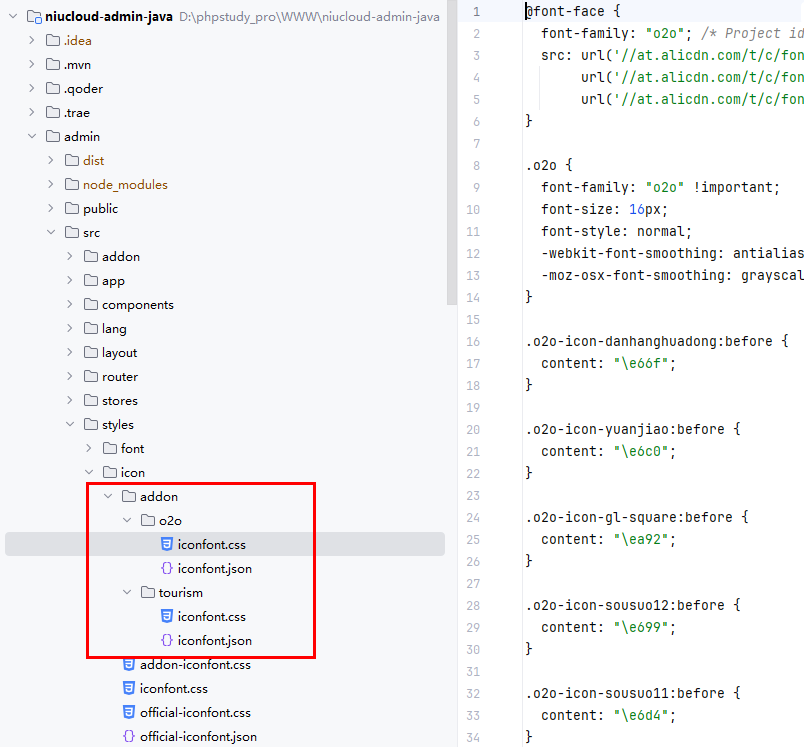This screenshot has width=804, height=747.
Task: Collapse the styles folder chevron
Action: coord(70,425)
